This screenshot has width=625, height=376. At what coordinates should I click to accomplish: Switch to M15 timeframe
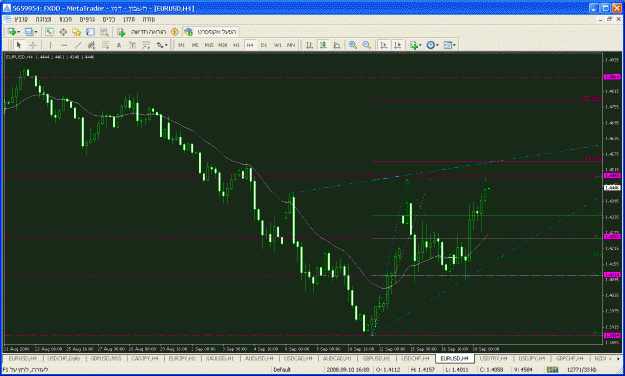[x=209, y=45]
